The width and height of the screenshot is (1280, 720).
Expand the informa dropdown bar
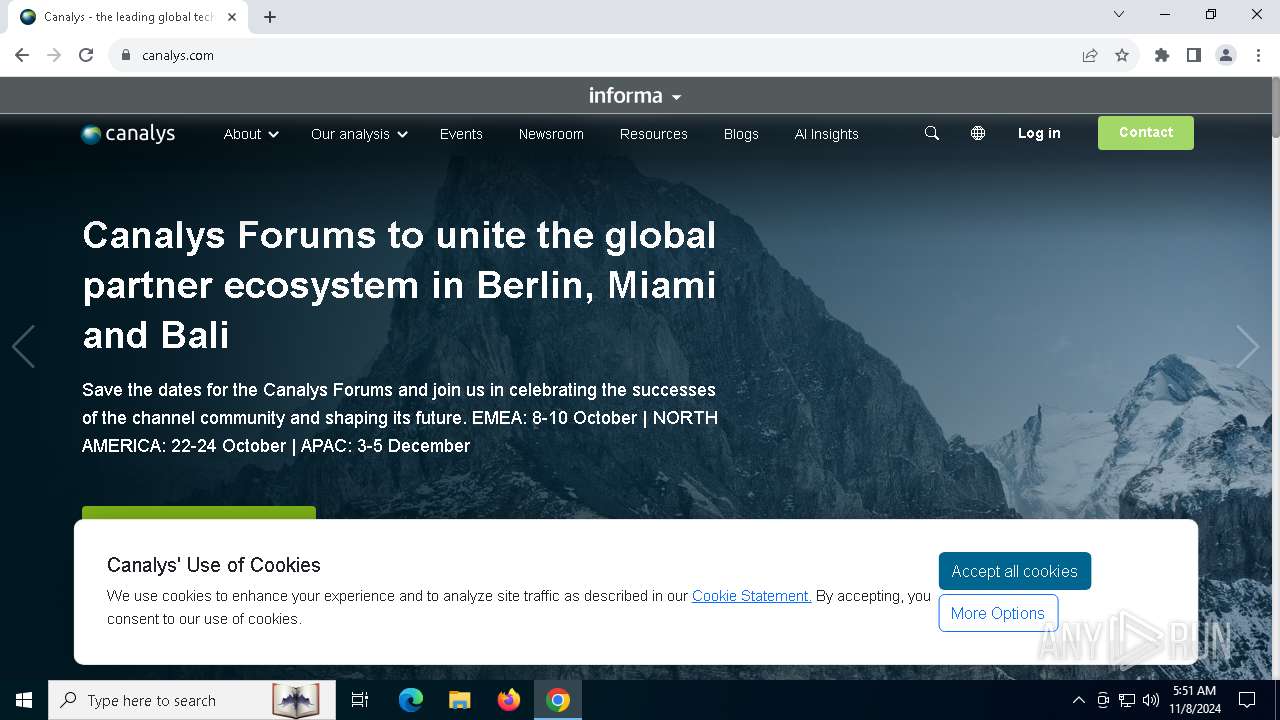click(x=635, y=96)
